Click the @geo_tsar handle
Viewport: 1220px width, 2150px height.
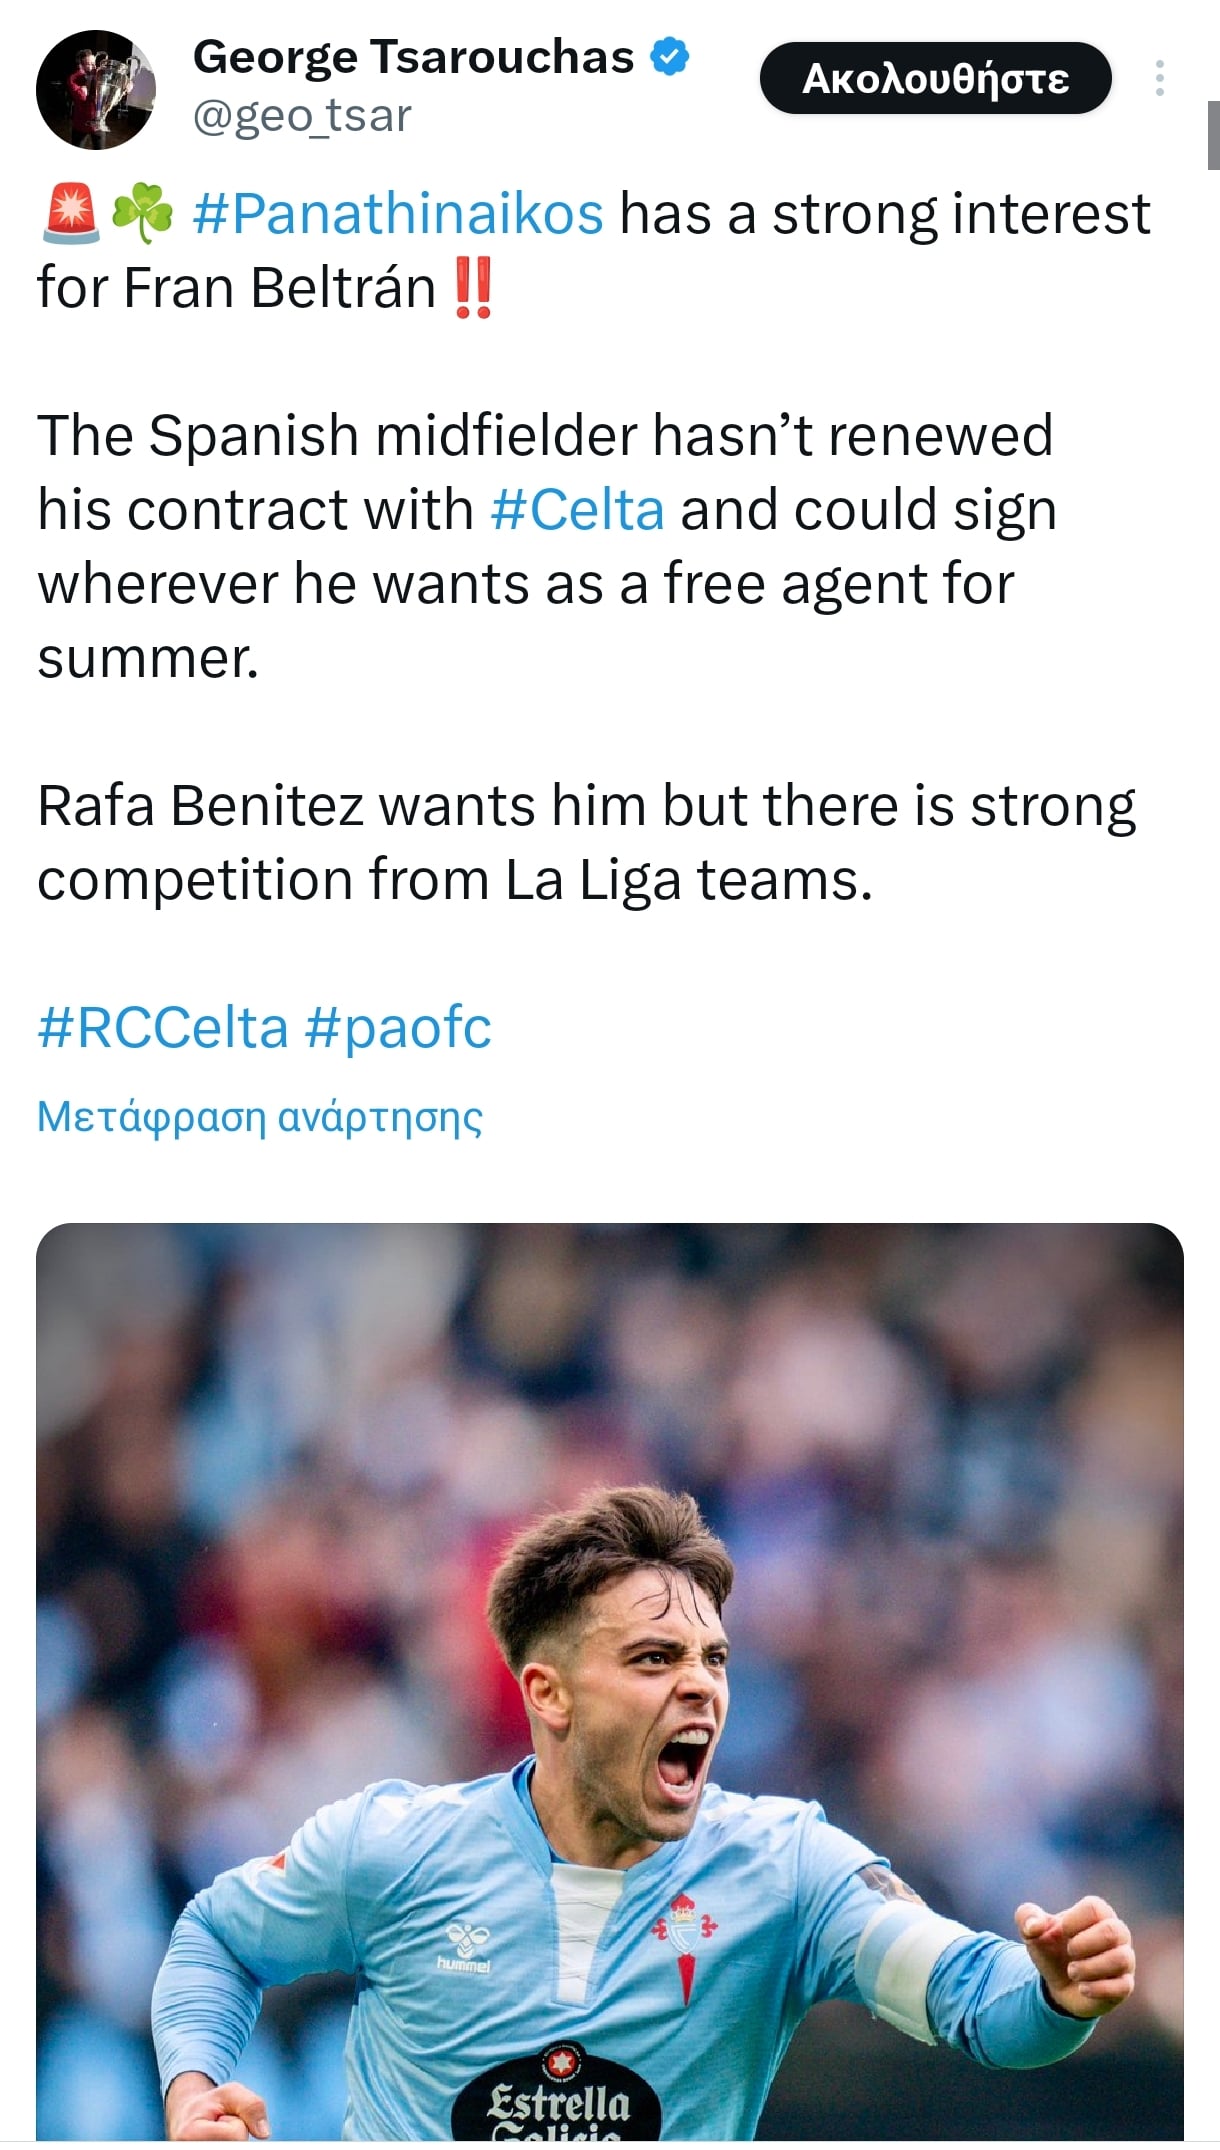pos(301,116)
